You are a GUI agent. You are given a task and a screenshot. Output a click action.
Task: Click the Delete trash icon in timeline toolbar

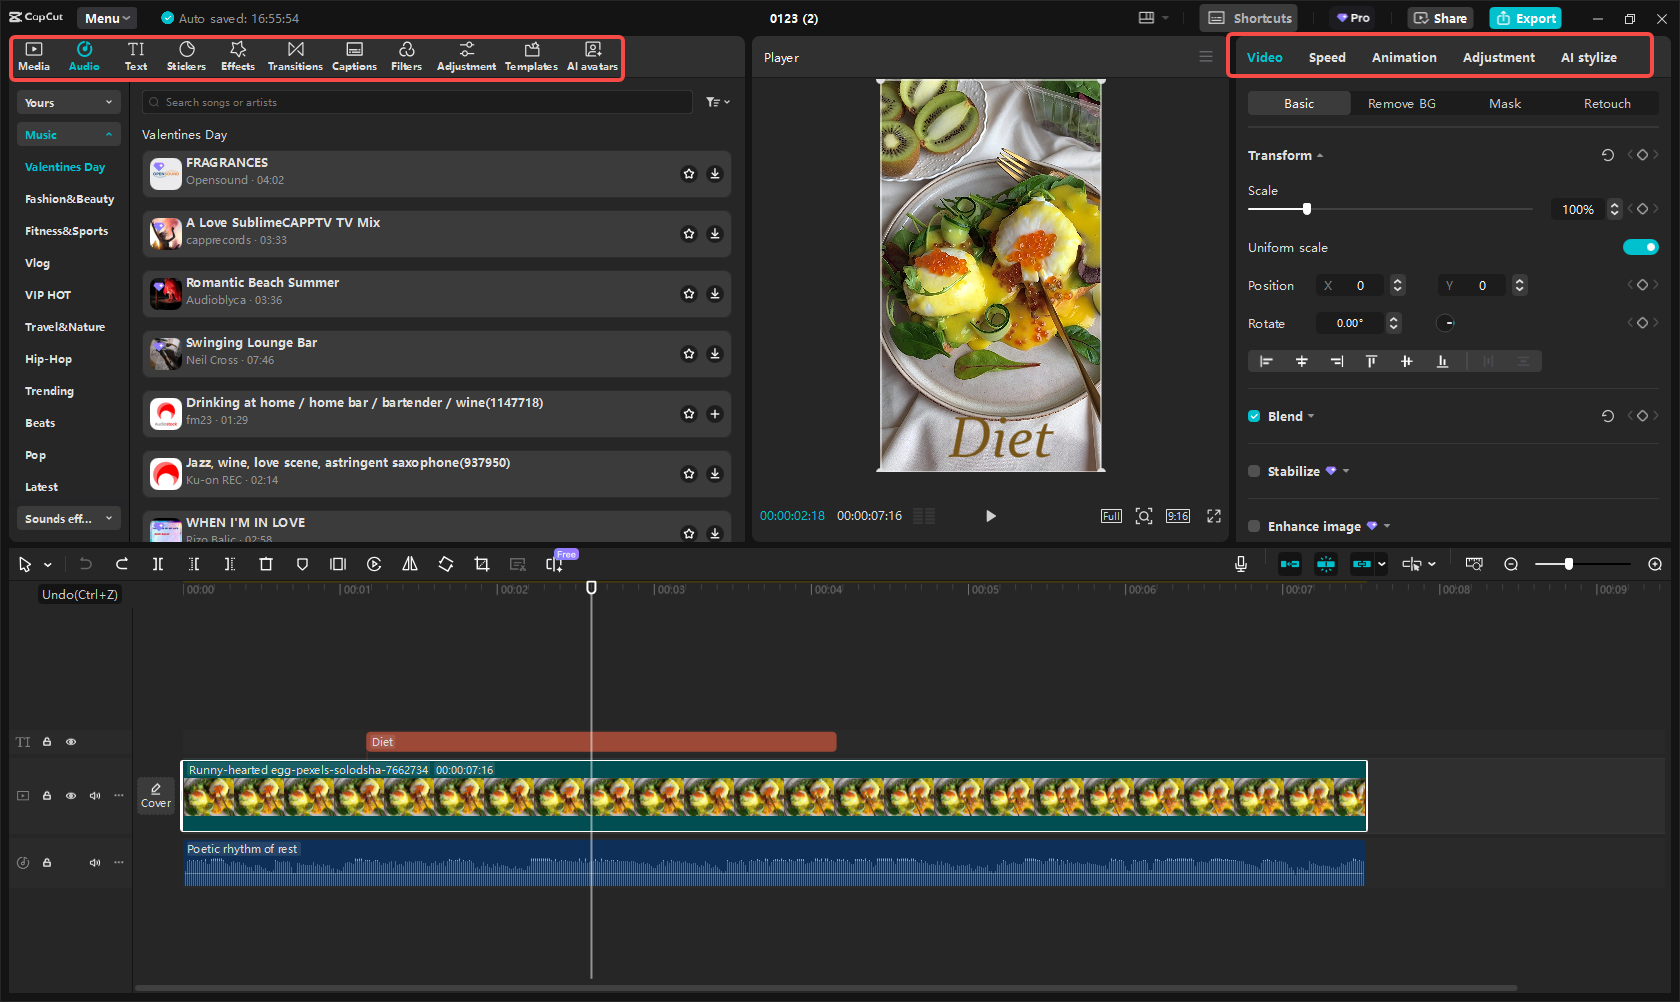coord(266,564)
